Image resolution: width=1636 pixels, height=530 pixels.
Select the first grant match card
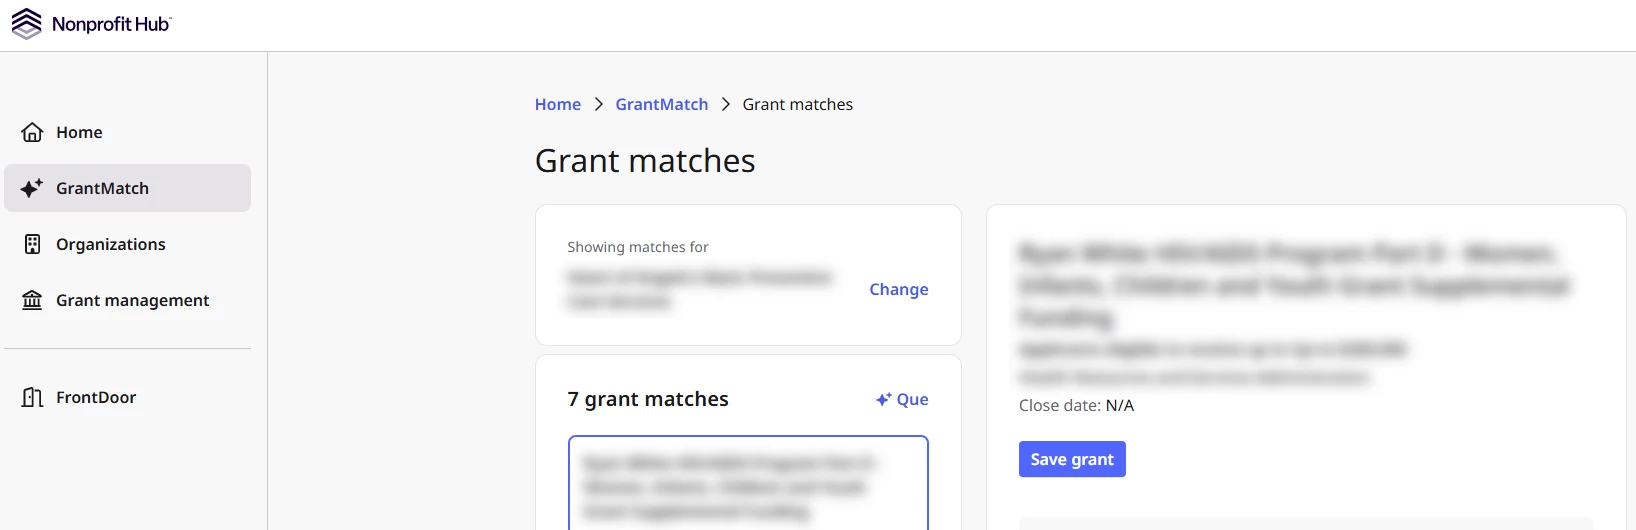click(x=748, y=483)
